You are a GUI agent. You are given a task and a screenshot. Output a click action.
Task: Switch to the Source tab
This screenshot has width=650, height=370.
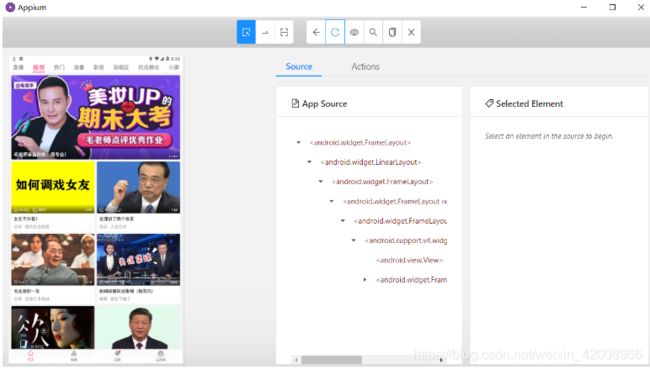(299, 66)
